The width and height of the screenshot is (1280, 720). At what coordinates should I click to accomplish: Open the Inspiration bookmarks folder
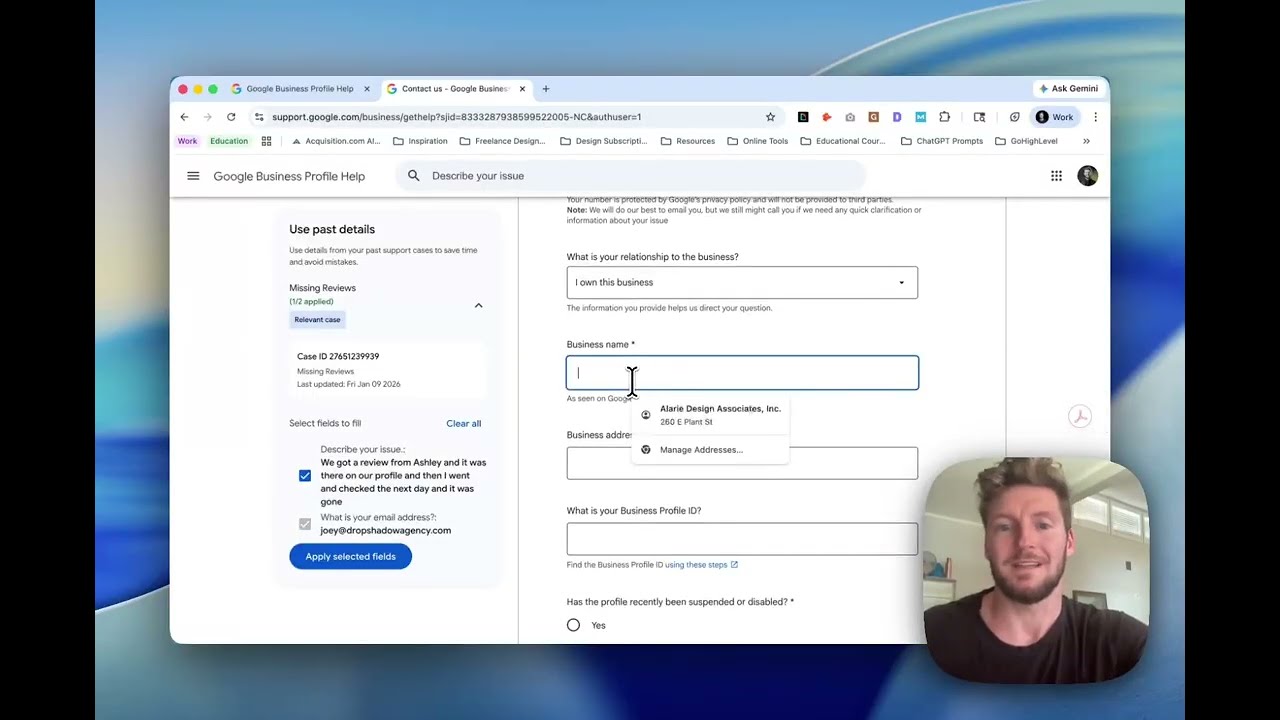click(x=421, y=141)
